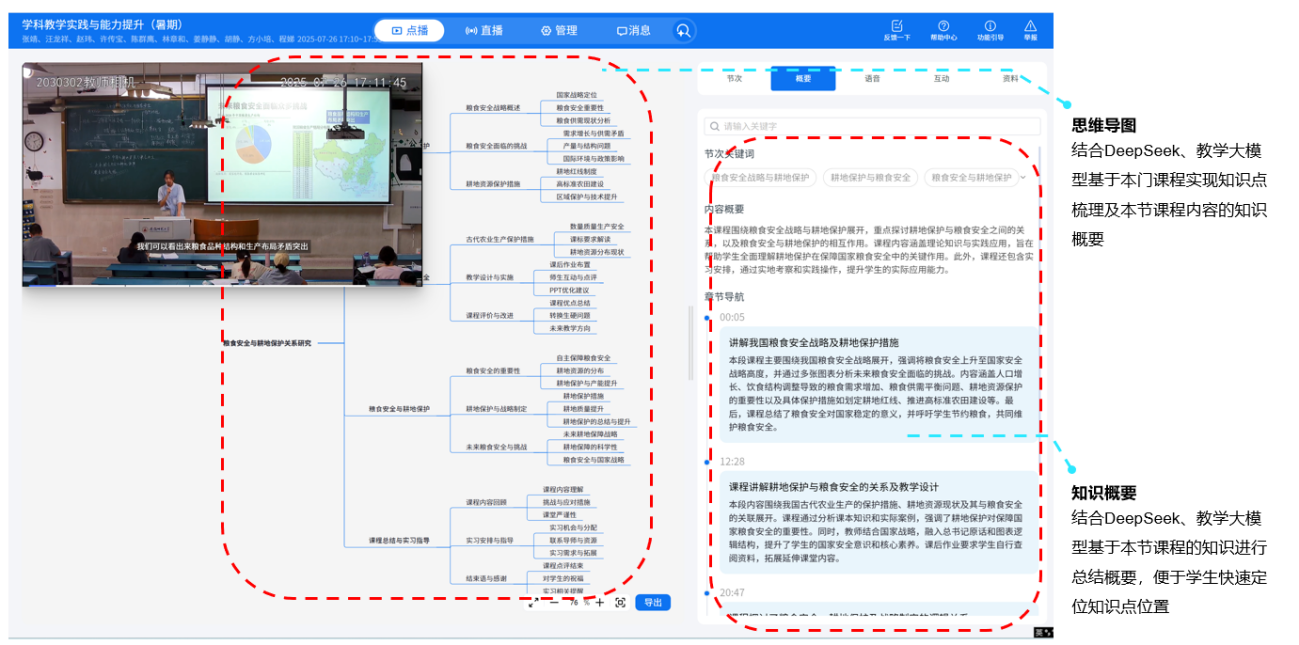Click the 导出 export button
This screenshot has height=645, width=1299.
[x=652, y=603]
